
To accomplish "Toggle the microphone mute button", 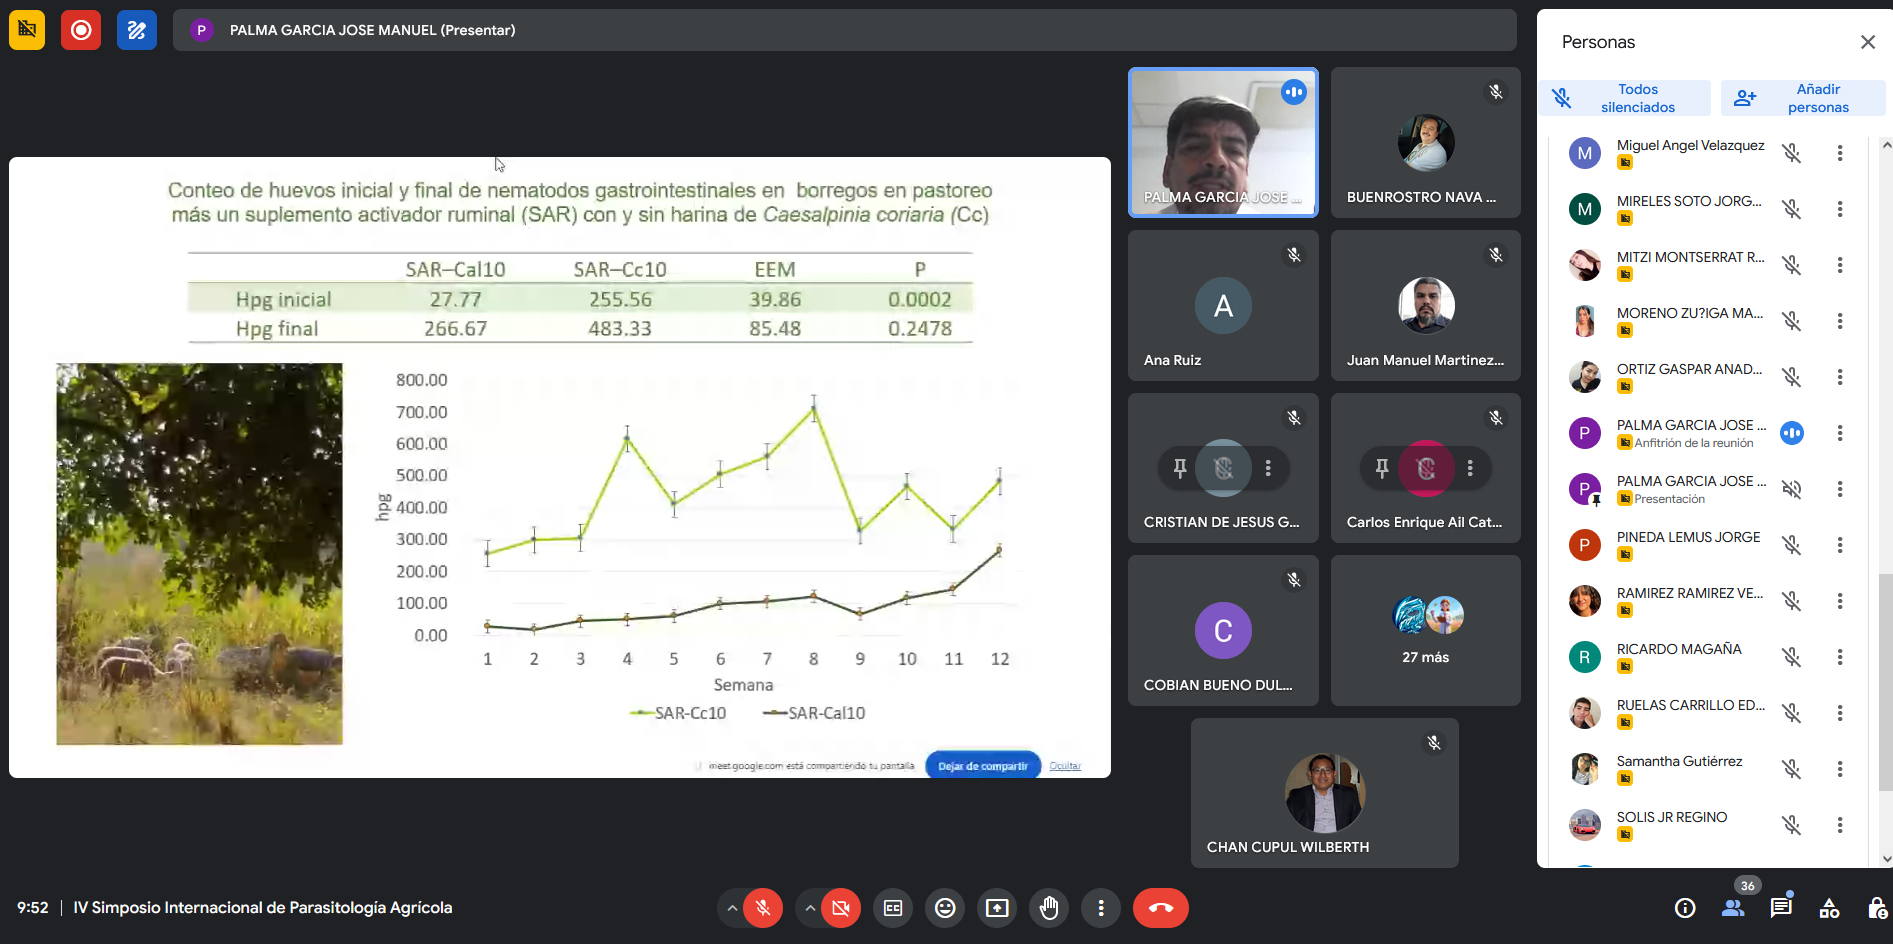I will click(x=763, y=908).
